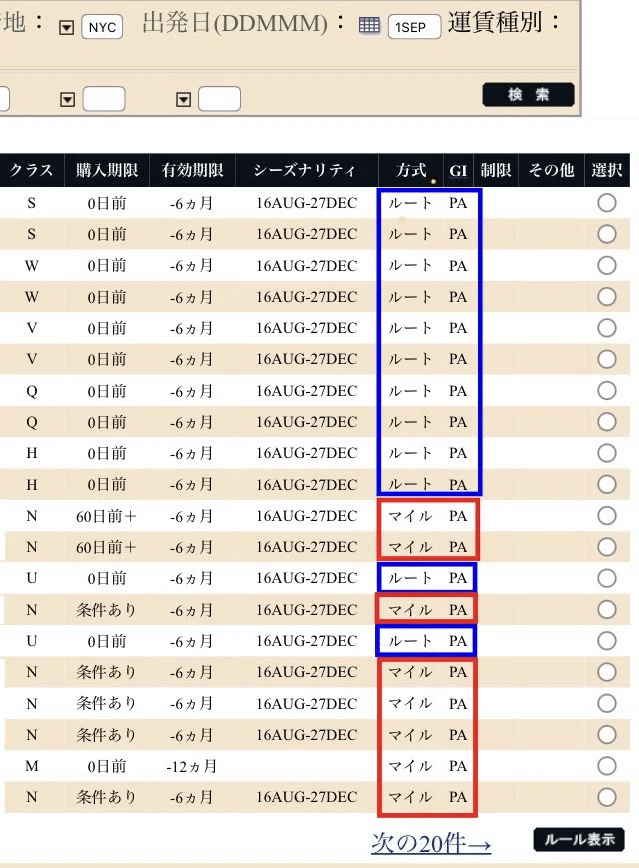Select radio button for second U class row
This screenshot has height=868, width=639.
tap(607, 640)
